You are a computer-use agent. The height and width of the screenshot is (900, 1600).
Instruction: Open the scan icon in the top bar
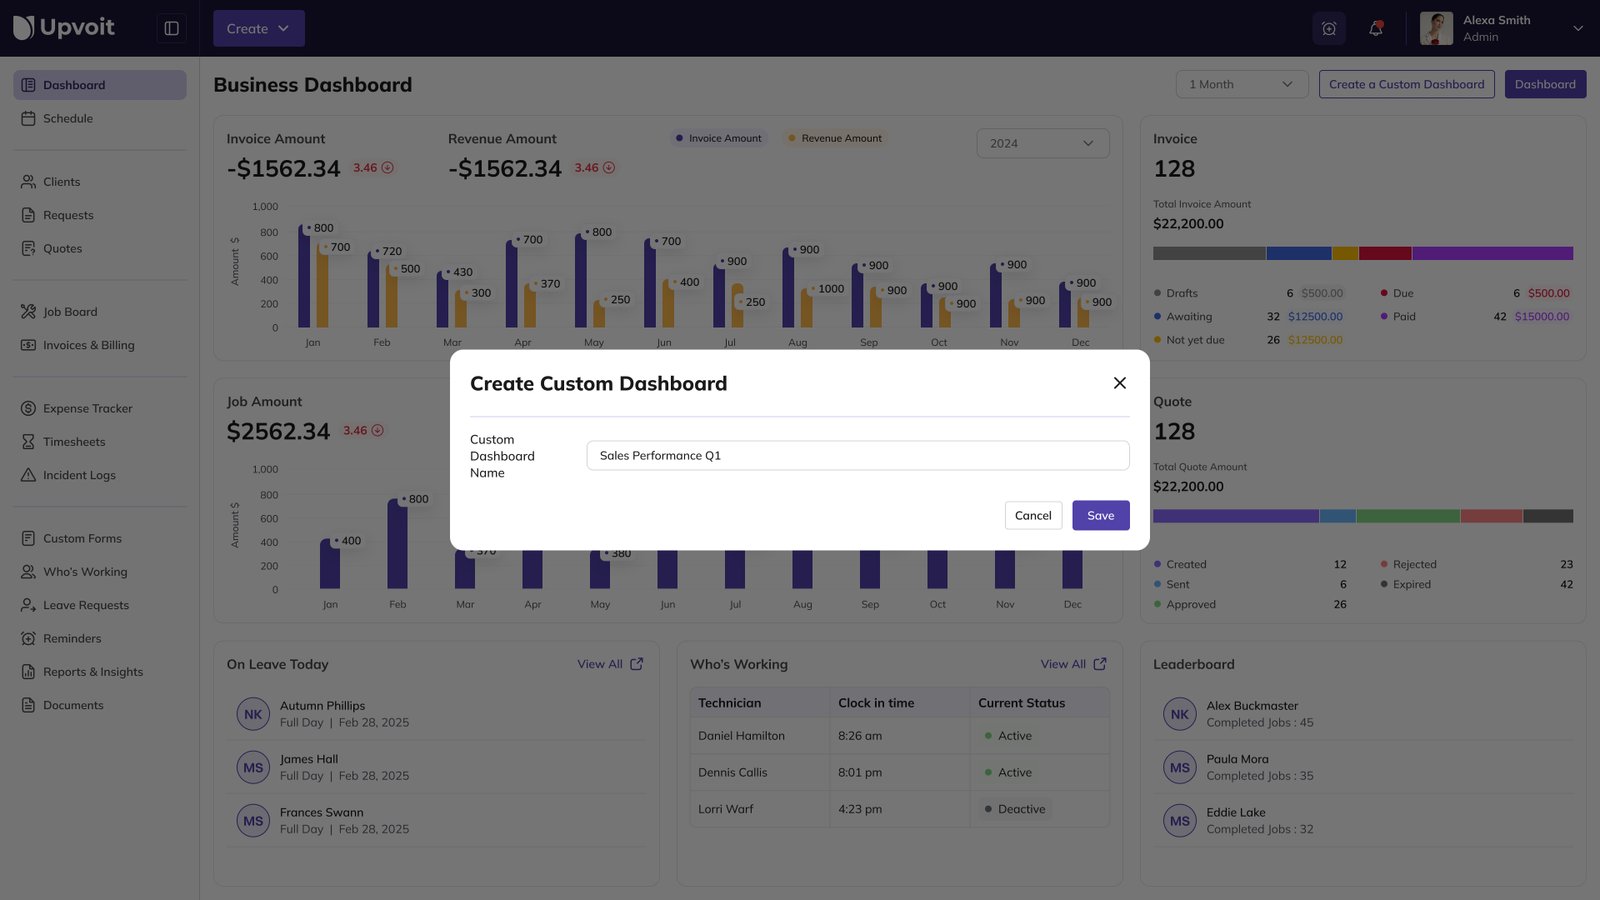(x=1328, y=28)
